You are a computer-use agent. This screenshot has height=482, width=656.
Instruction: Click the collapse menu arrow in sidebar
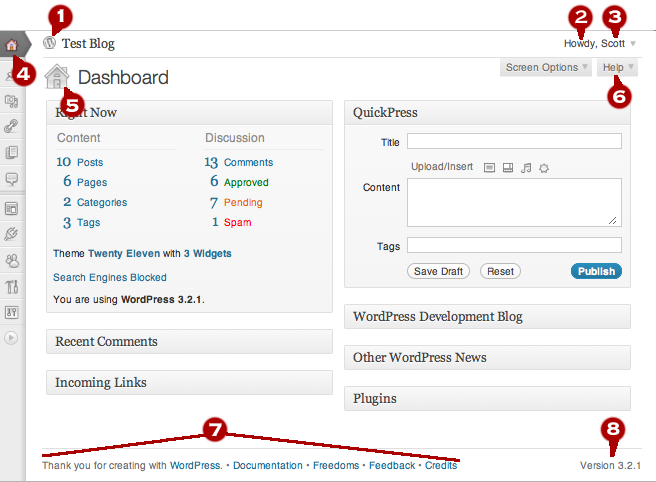(x=11, y=338)
